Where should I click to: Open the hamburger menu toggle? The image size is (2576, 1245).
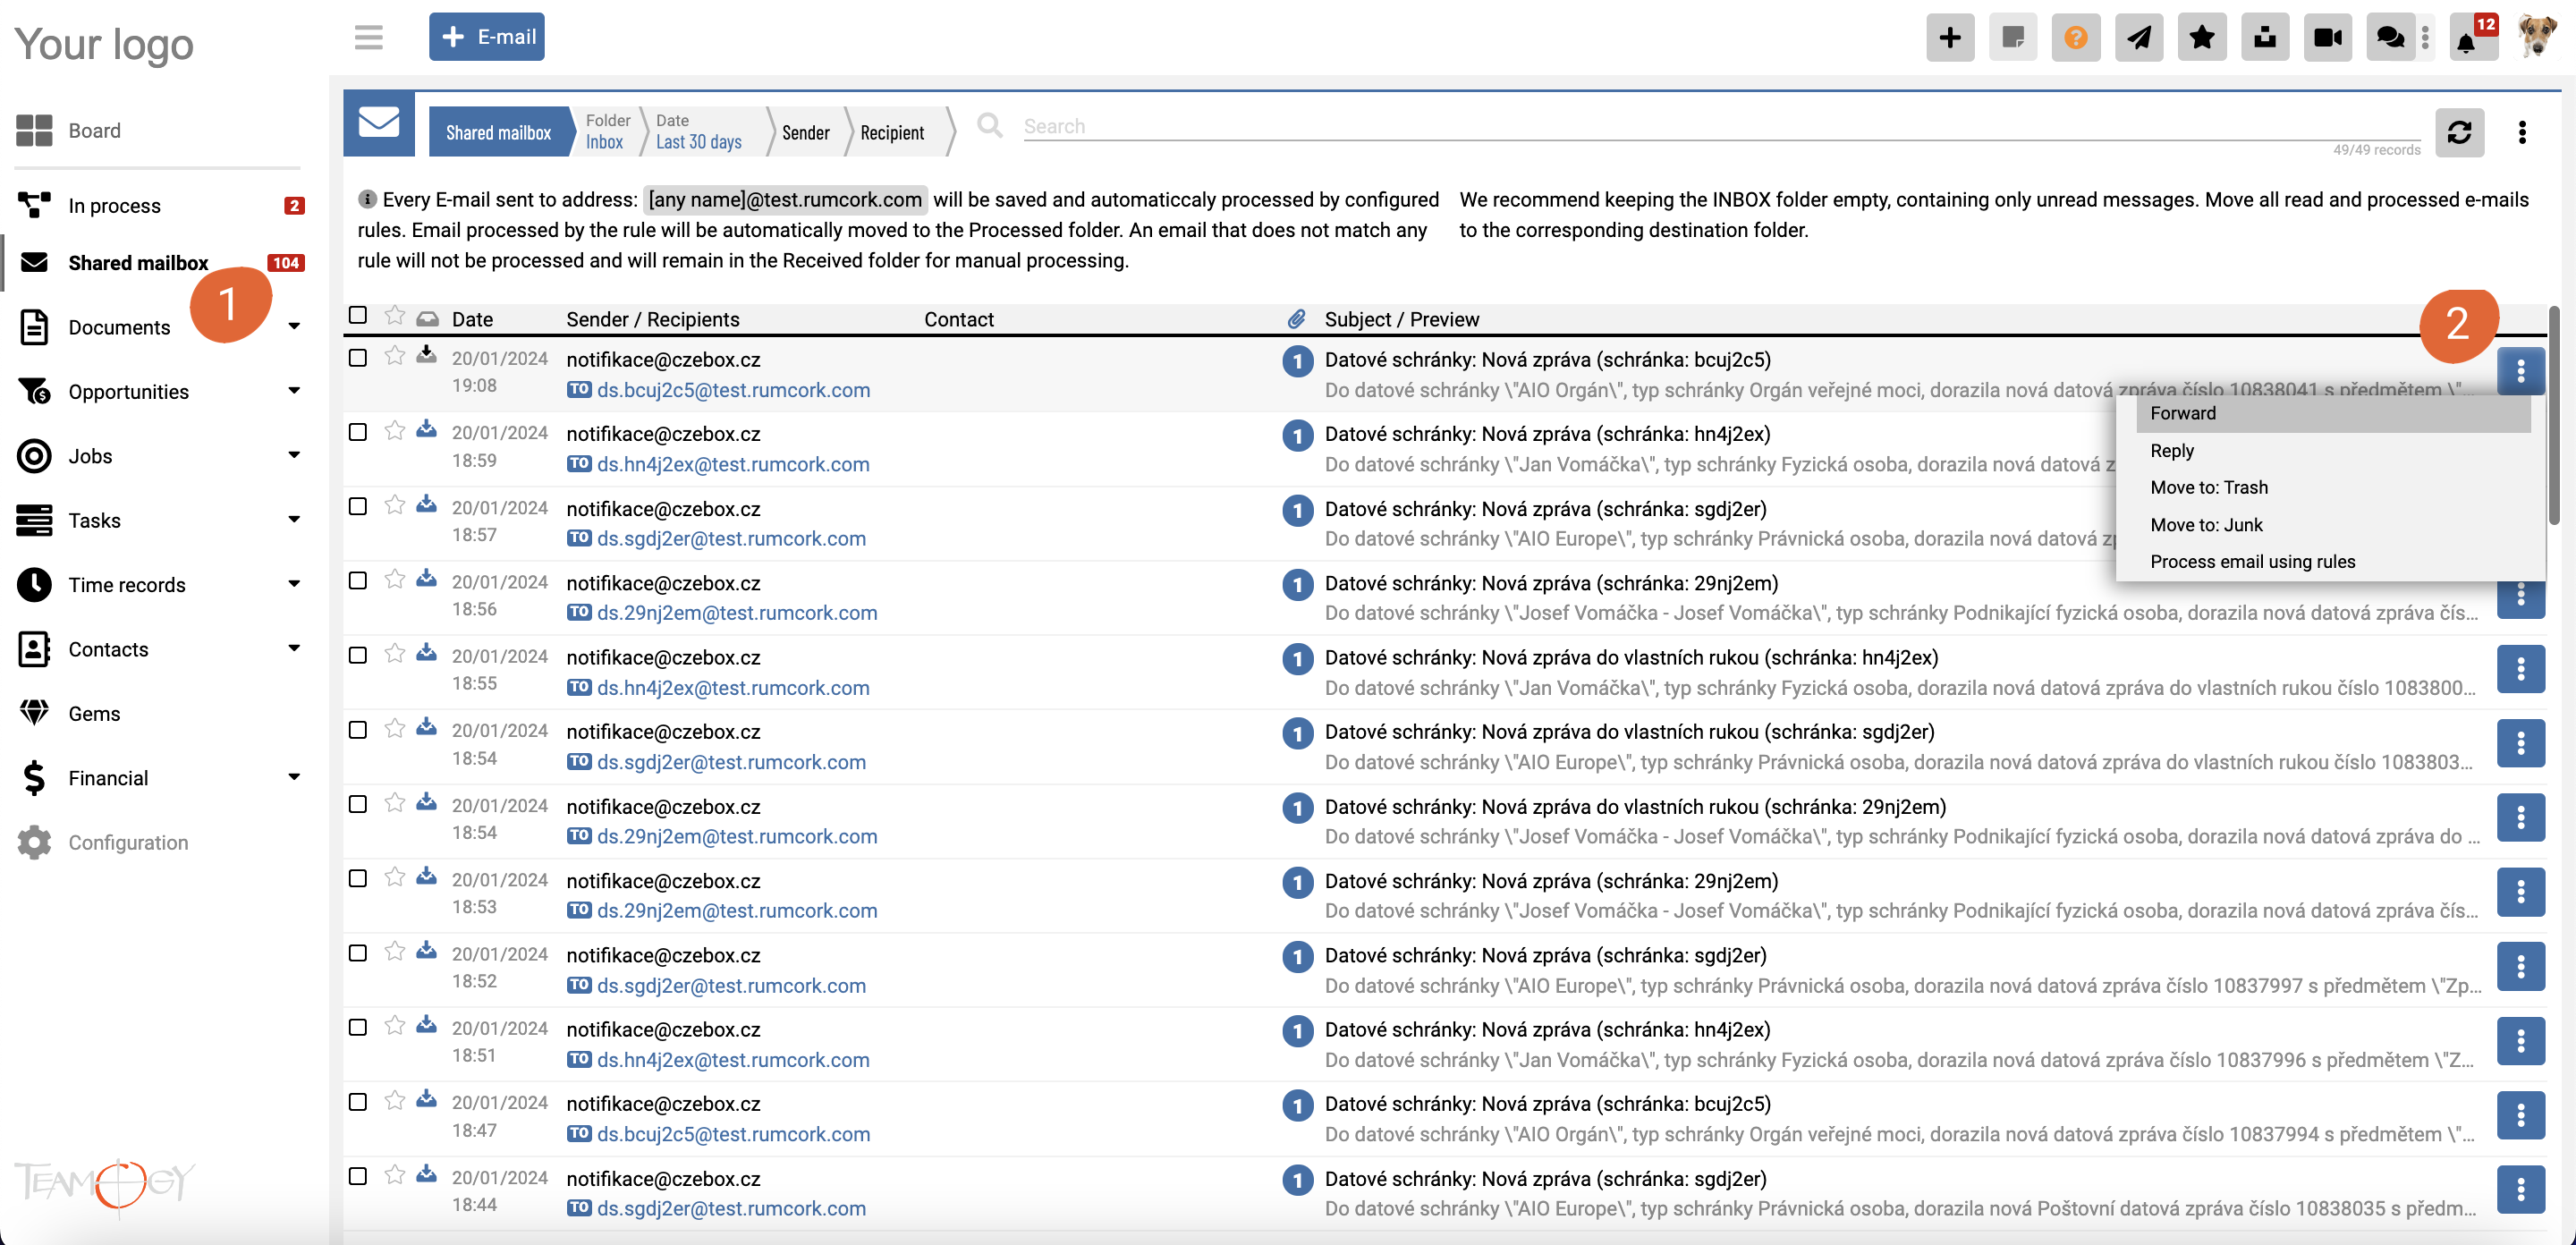point(368,37)
